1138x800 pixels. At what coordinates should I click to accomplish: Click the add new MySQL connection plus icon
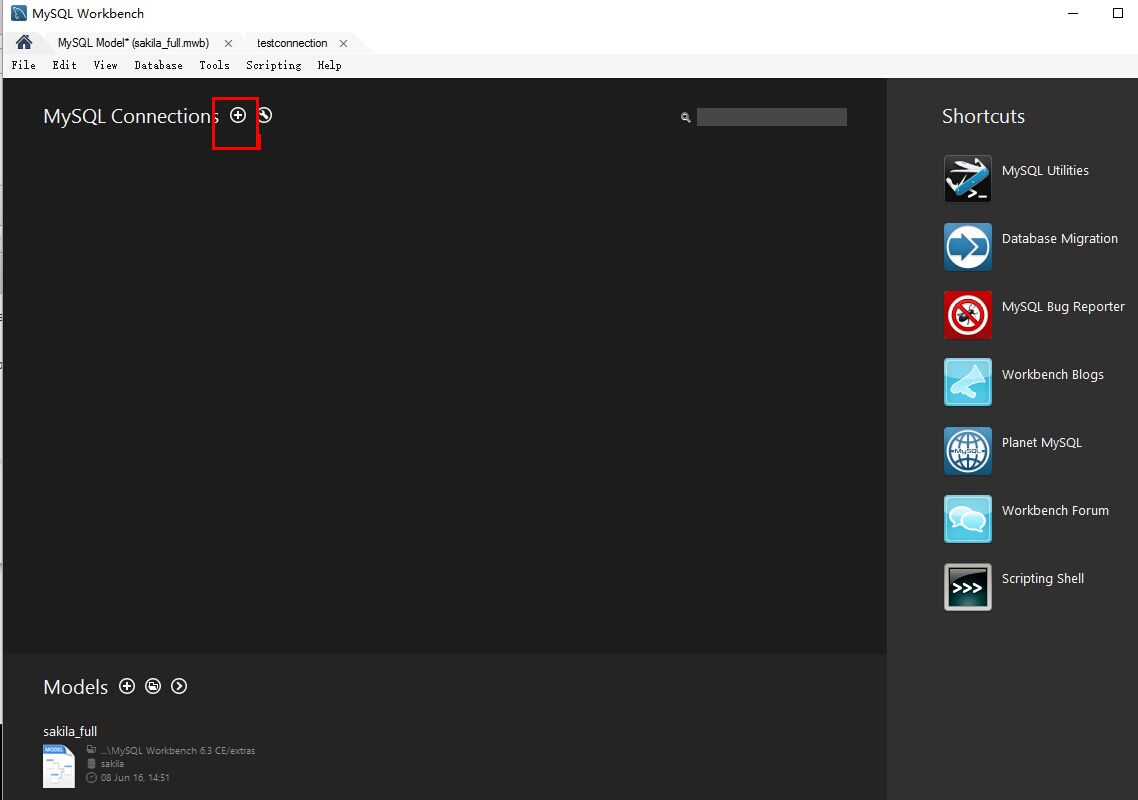(238, 115)
